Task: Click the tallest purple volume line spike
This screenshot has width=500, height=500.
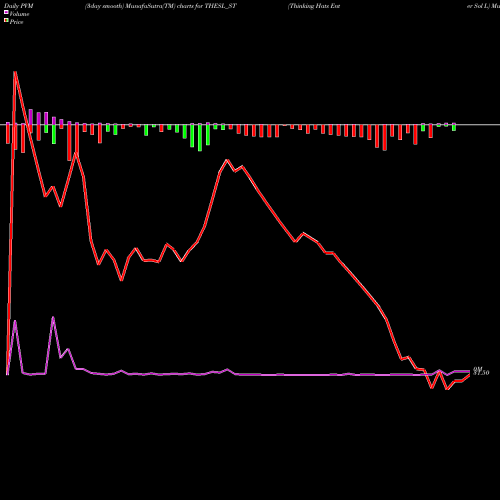Action: (53, 317)
